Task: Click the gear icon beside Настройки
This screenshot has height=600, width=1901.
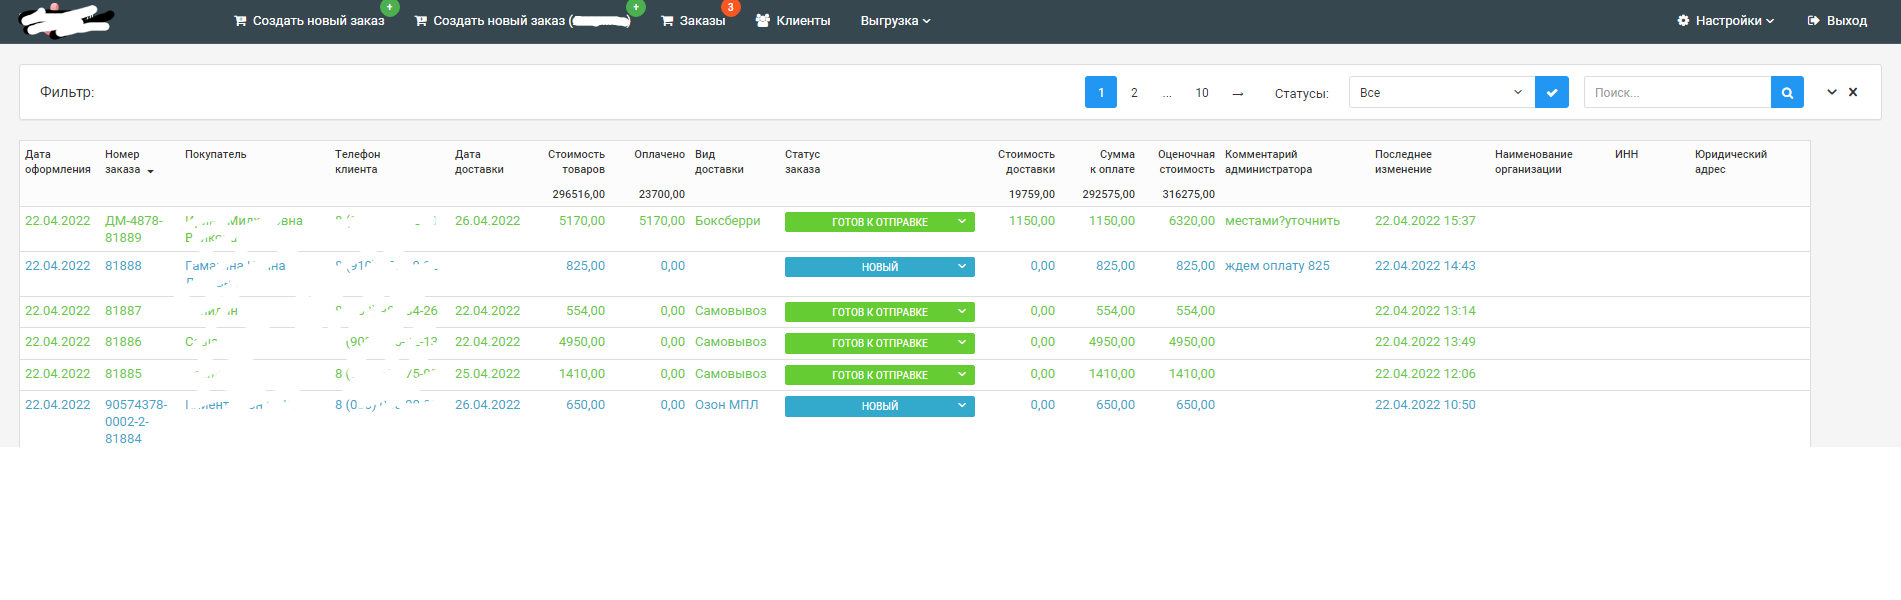Action: tap(1683, 21)
